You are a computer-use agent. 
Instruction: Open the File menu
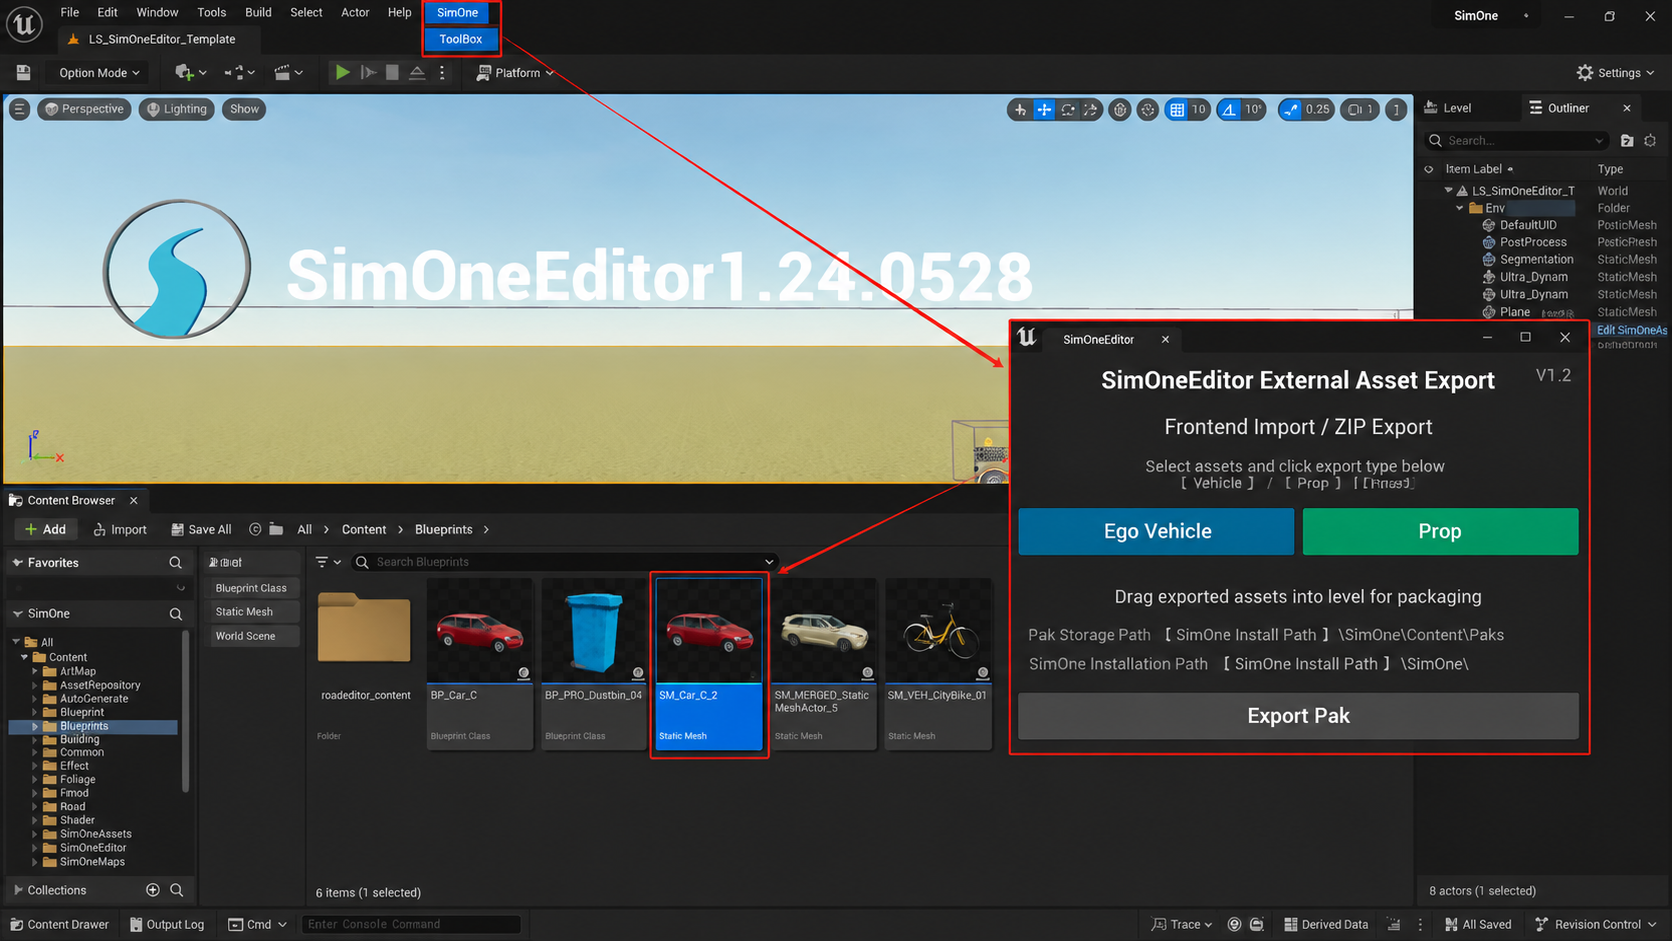[x=70, y=12]
